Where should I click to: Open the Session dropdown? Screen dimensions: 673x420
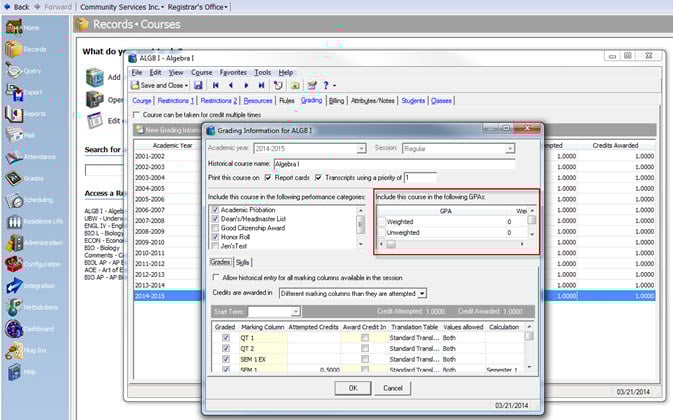pos(509,148)
